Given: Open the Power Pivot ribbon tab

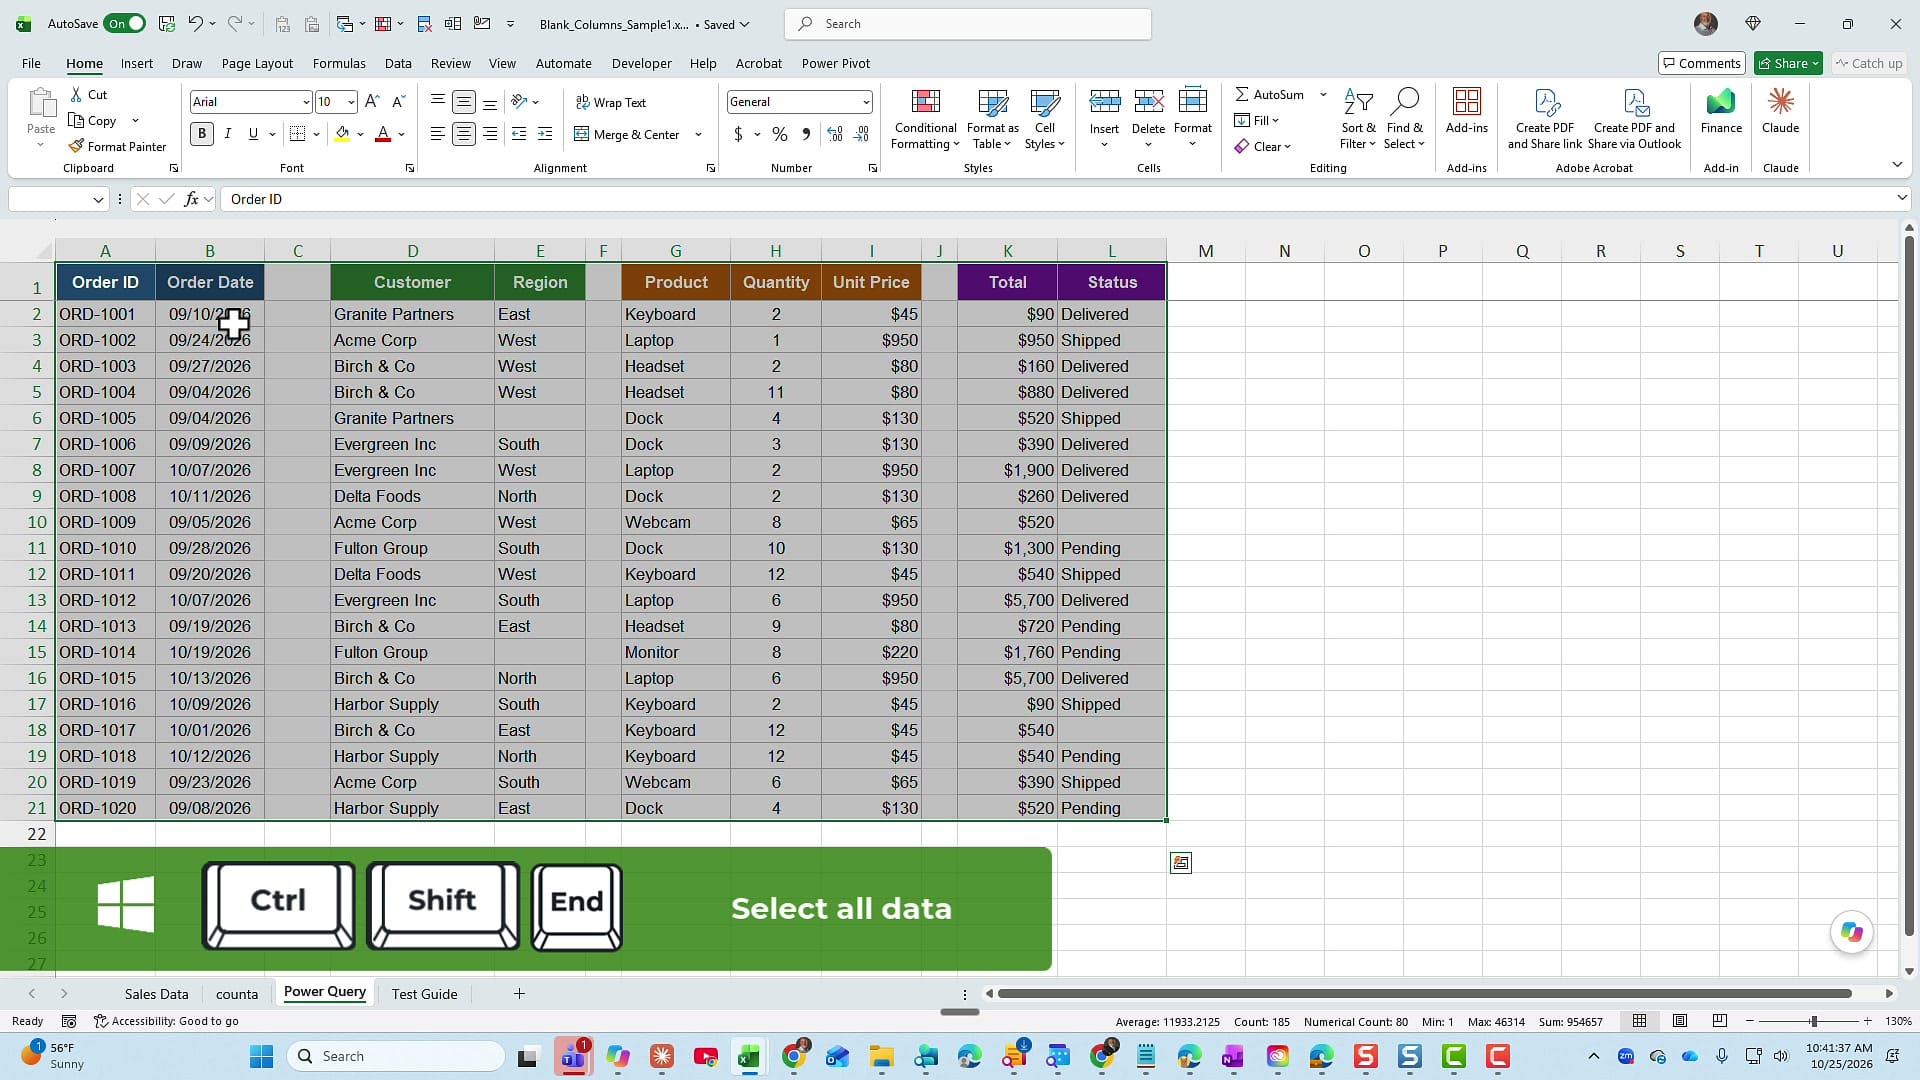Looking at the screenshot, I should (x=836, y=63).
